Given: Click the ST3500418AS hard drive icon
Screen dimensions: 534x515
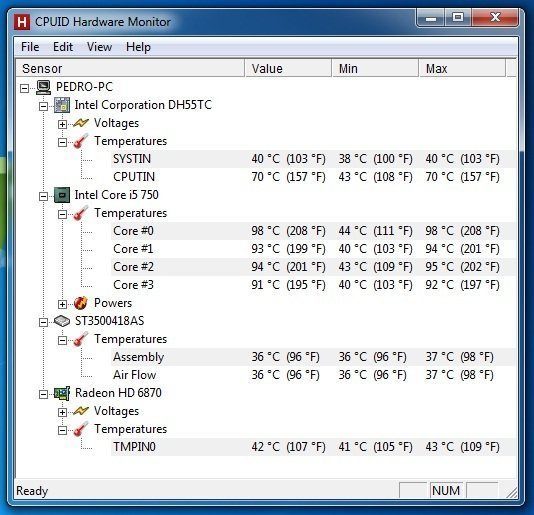Looking at the screenshot, I should tap(62, 321).
